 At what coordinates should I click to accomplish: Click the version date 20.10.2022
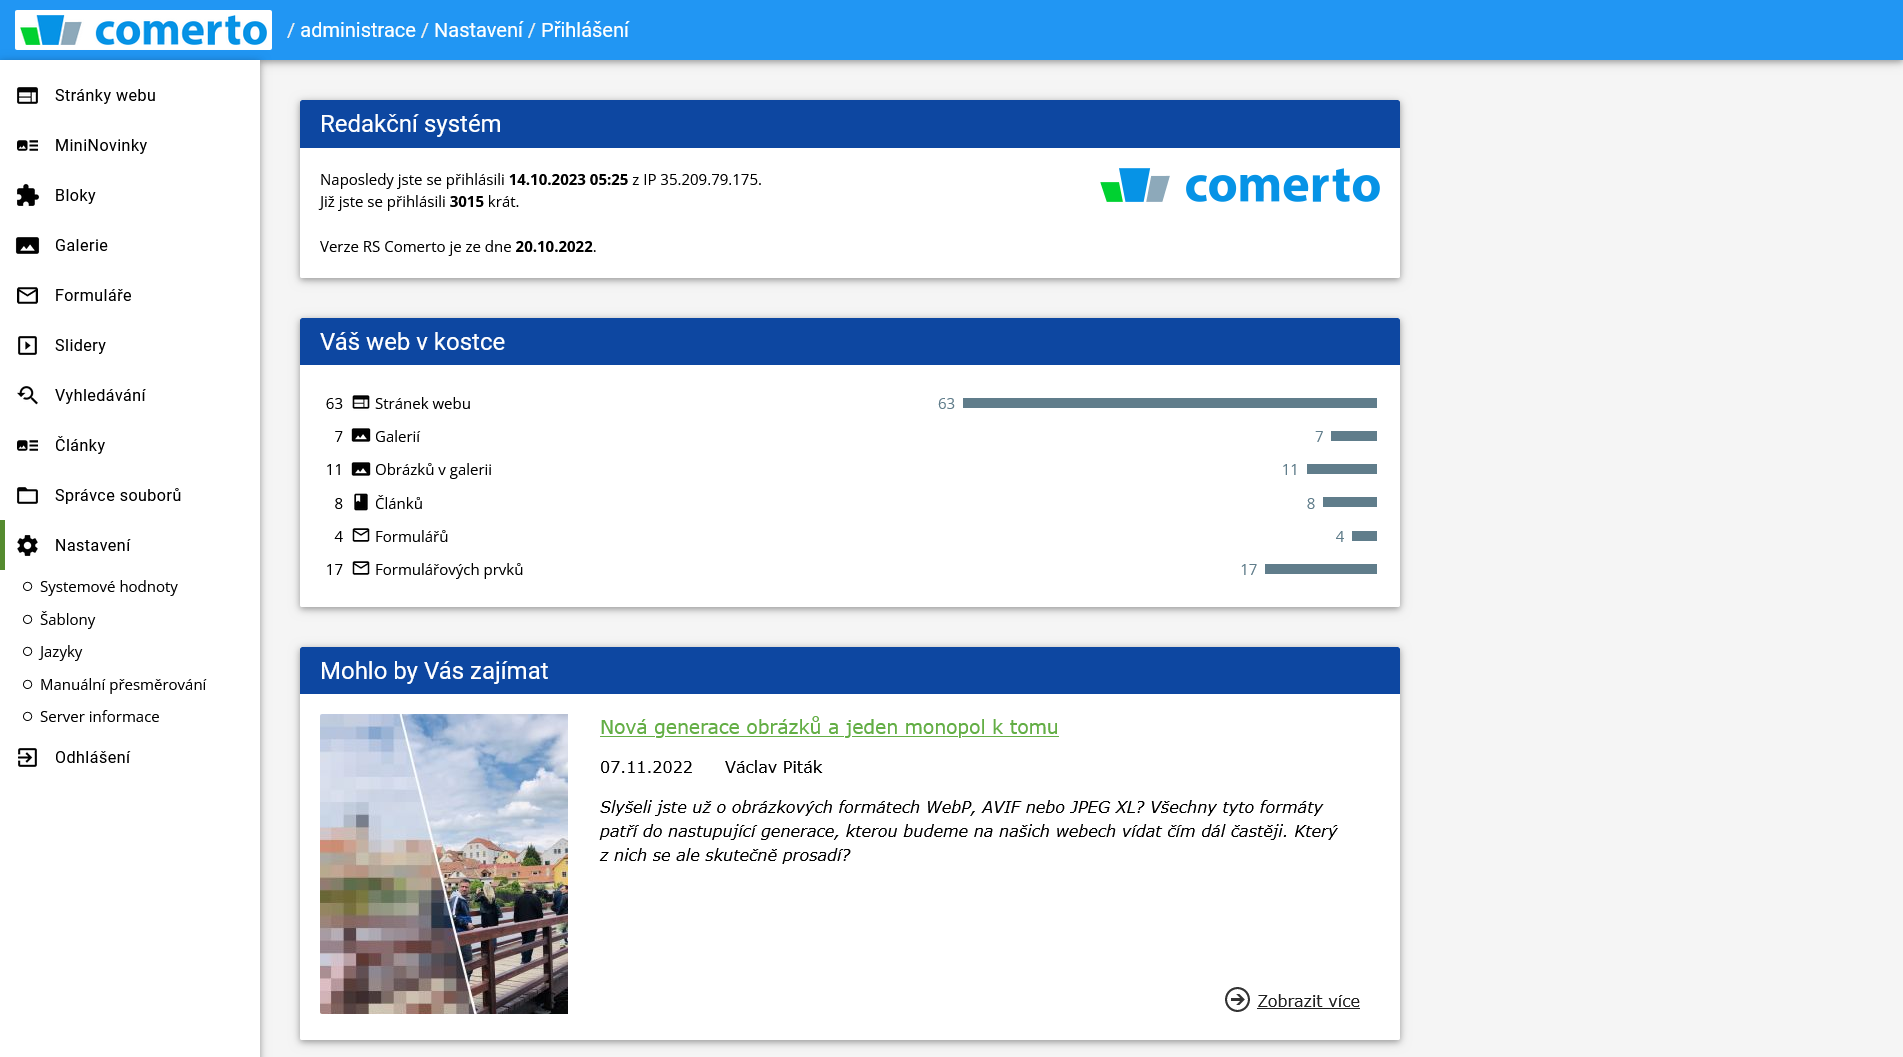click(x=554, y=246)
